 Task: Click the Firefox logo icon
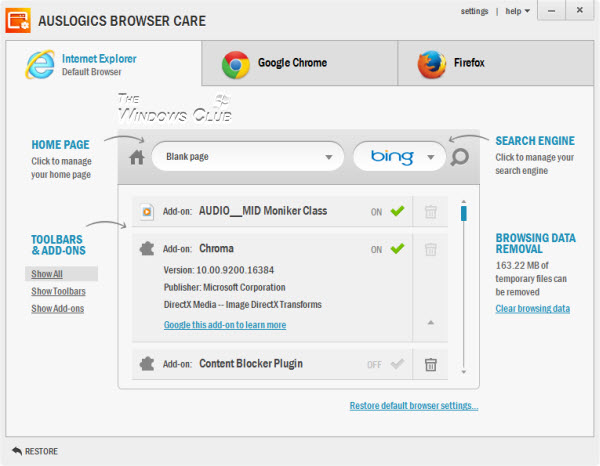[432, 64]
